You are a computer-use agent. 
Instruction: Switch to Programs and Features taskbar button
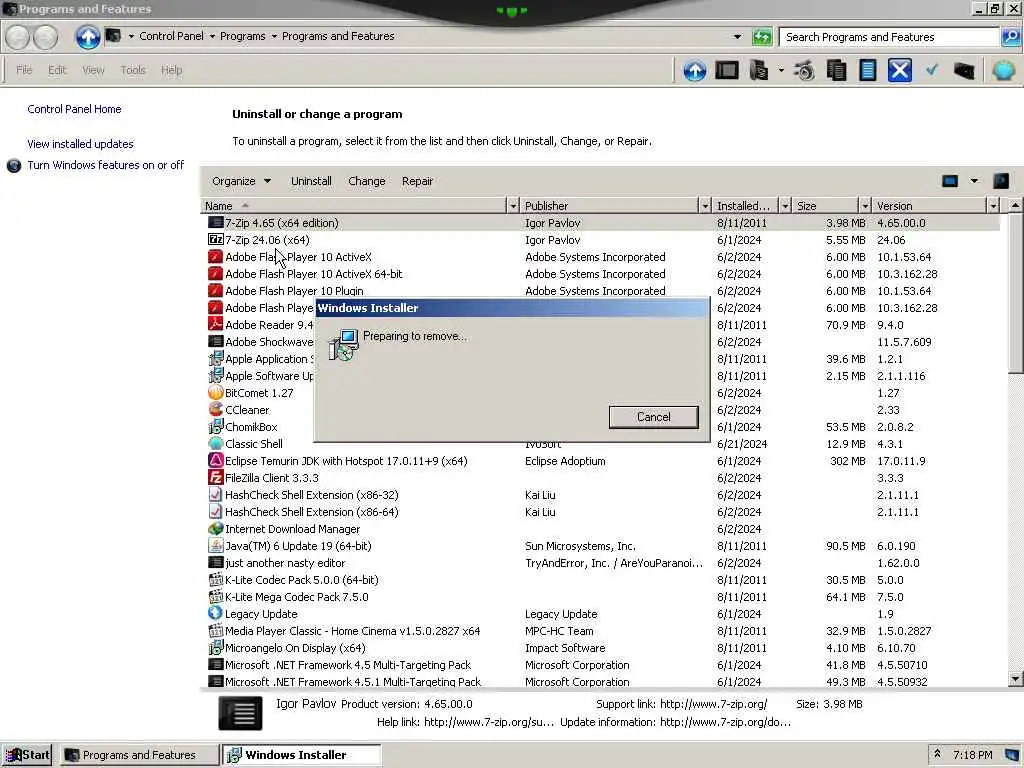(x=139, y=755)
